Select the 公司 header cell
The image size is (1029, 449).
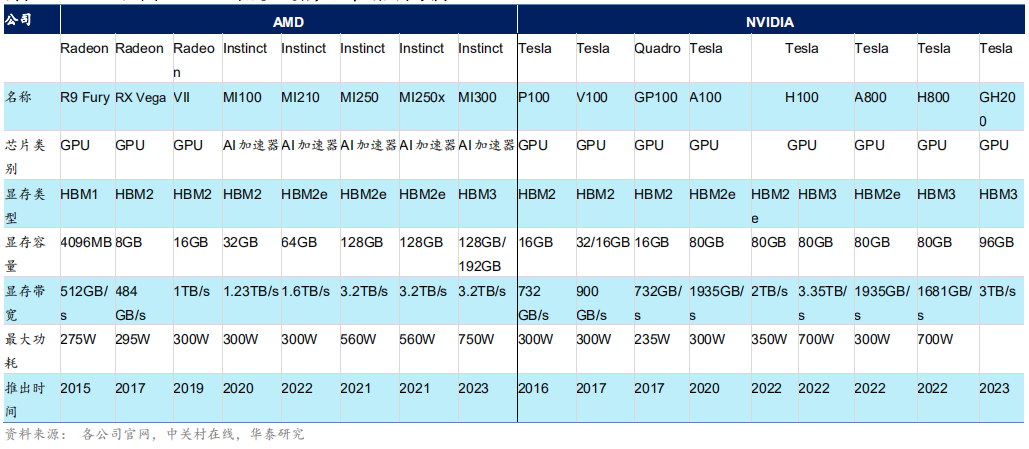[x=18, y=20]
